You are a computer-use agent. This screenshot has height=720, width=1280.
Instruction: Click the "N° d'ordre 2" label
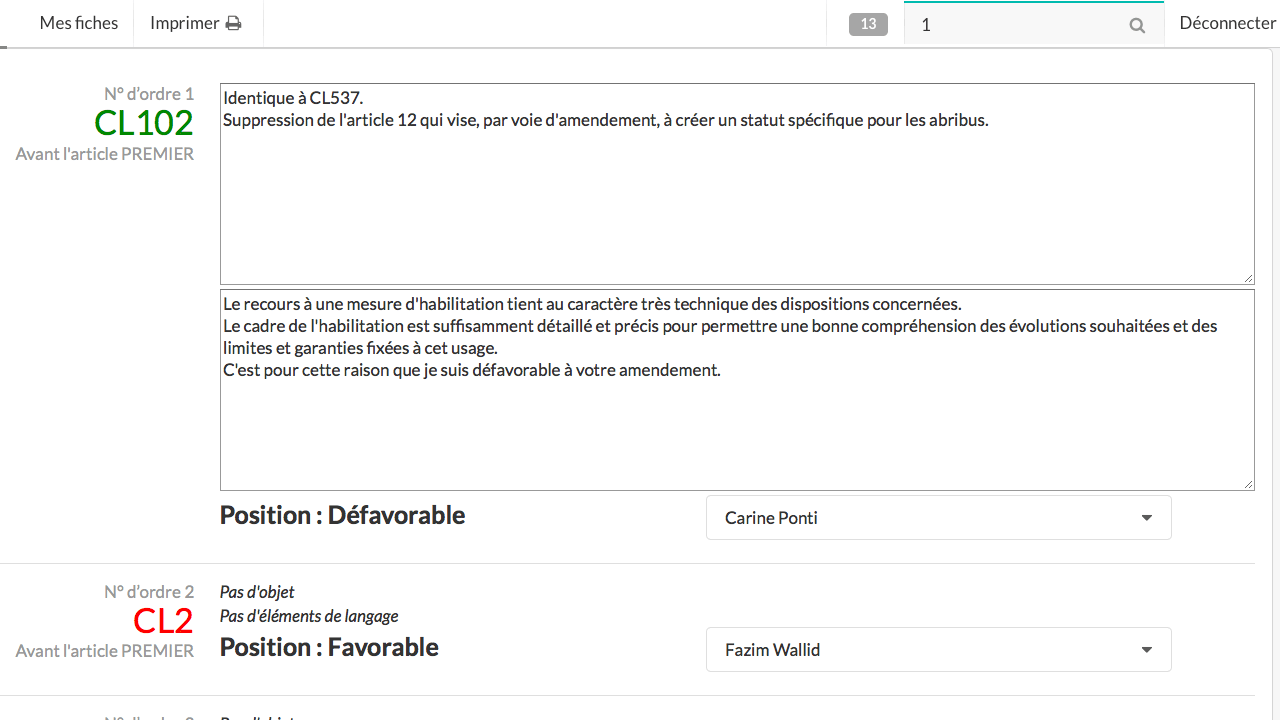coord(149,592)
